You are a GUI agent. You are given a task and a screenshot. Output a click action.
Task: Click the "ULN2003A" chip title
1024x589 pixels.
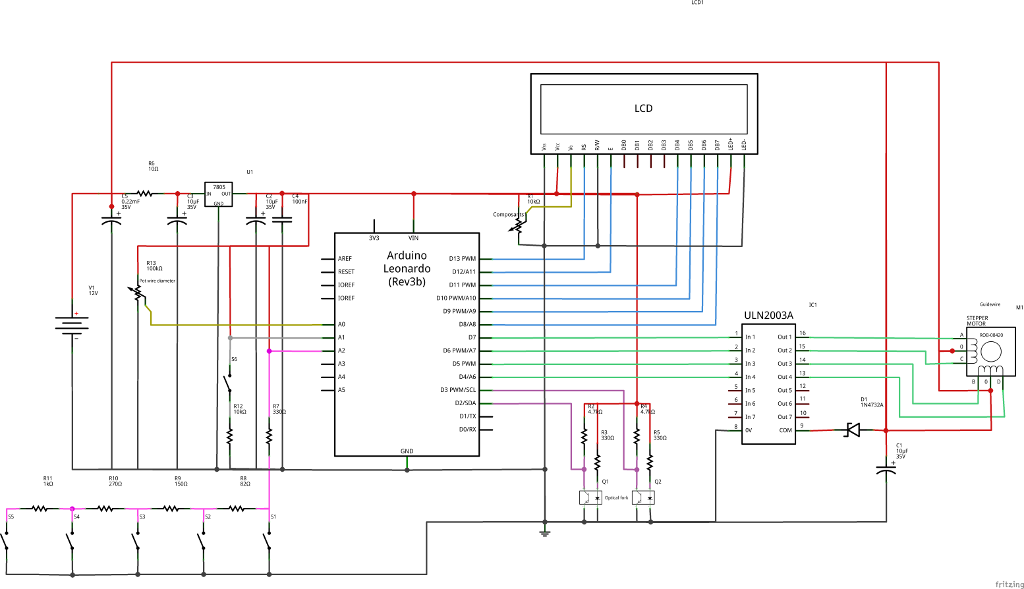[x=769, y=315]
